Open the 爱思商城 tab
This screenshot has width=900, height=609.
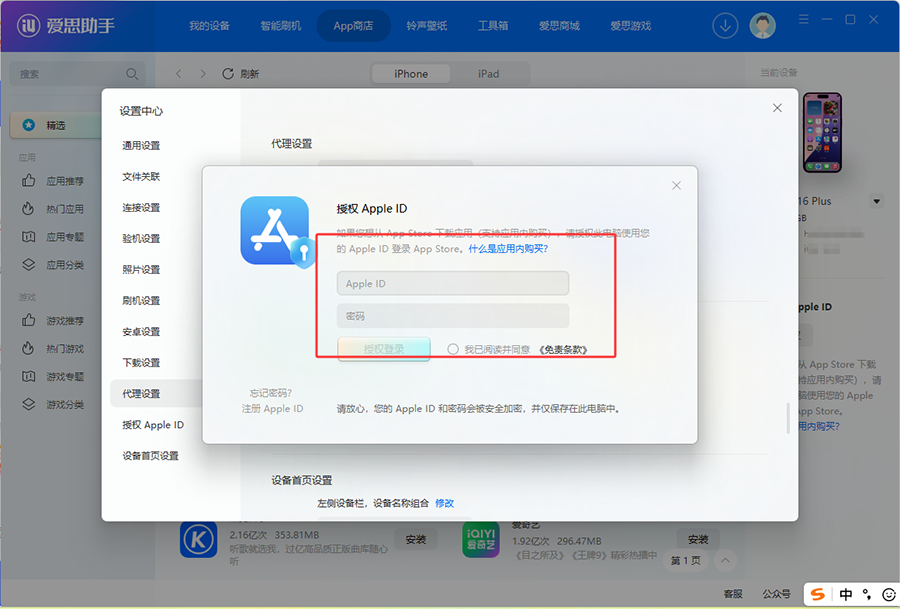(559, 26)
